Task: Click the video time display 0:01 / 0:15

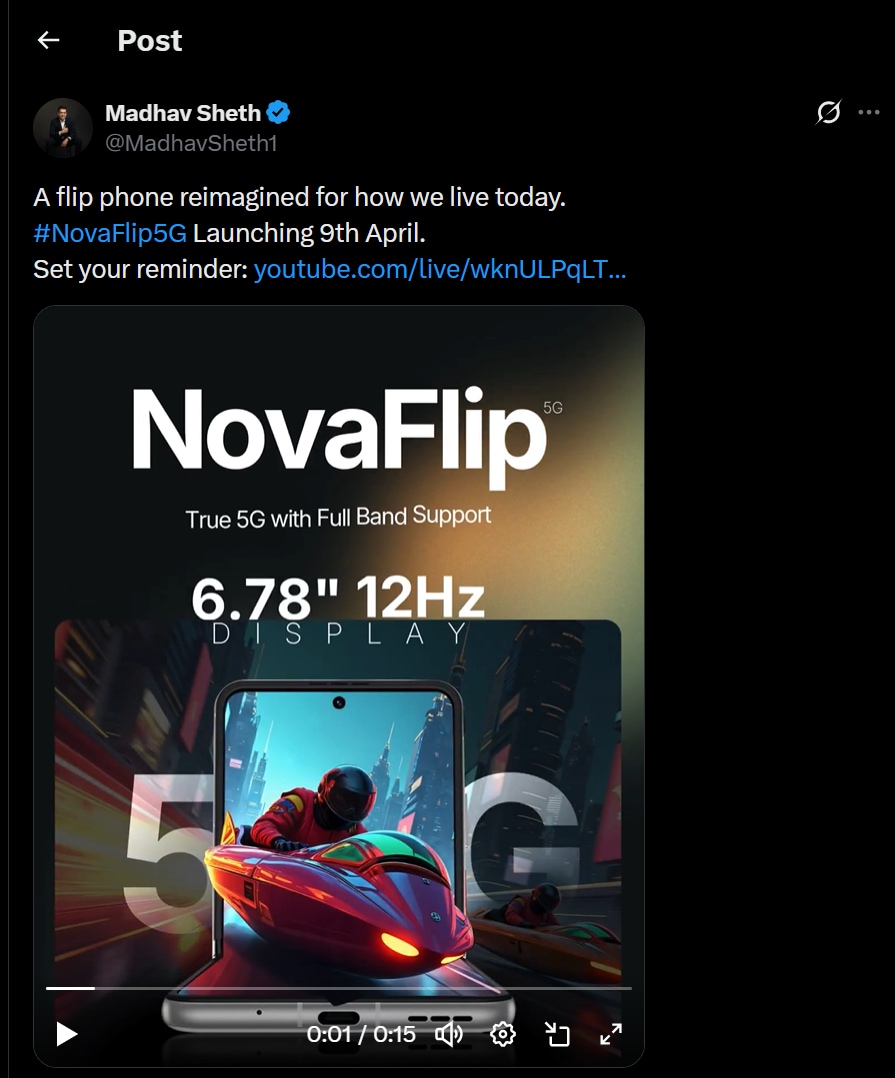Action: pyautogui.click(x=361, y=1033)
